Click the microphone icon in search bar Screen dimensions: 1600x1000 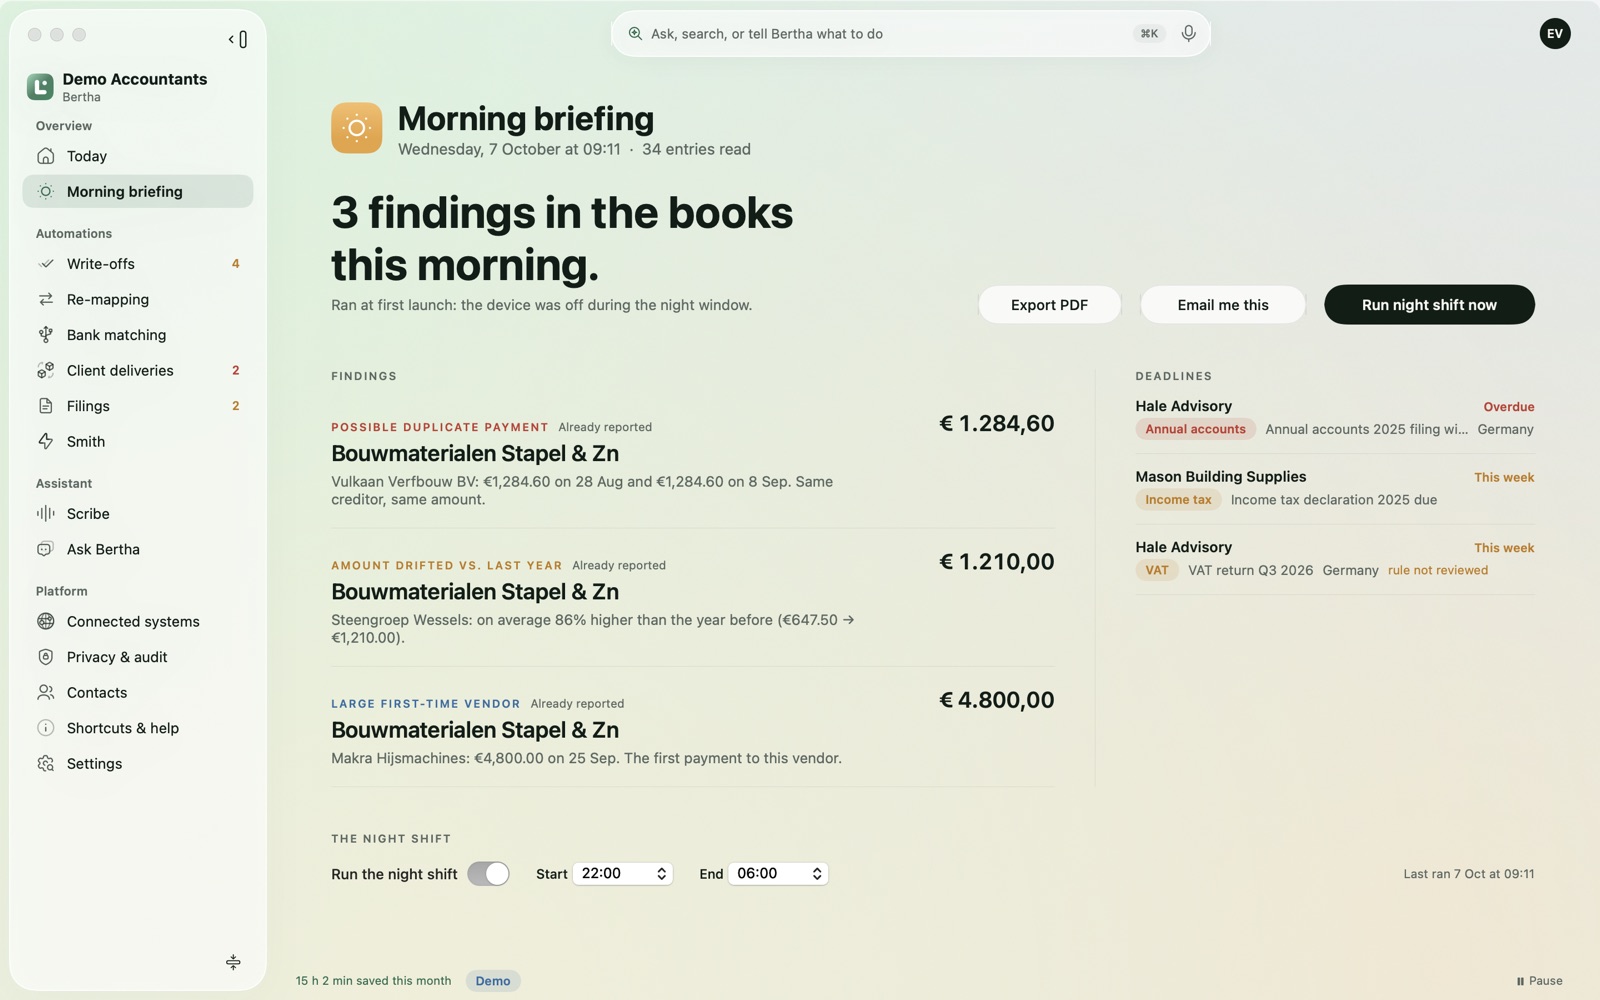(x=1188, y=33)
